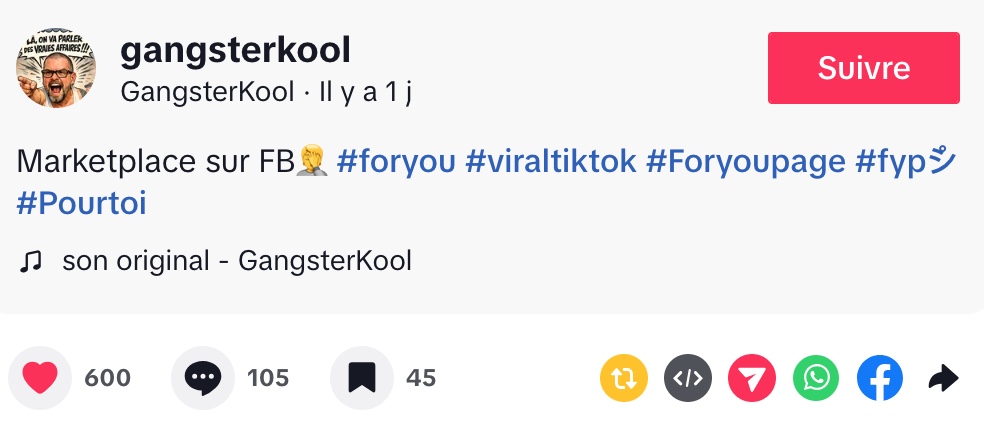This screenshot has width=984, height=428.
Task: Click the music note icon
Action: 31,262
